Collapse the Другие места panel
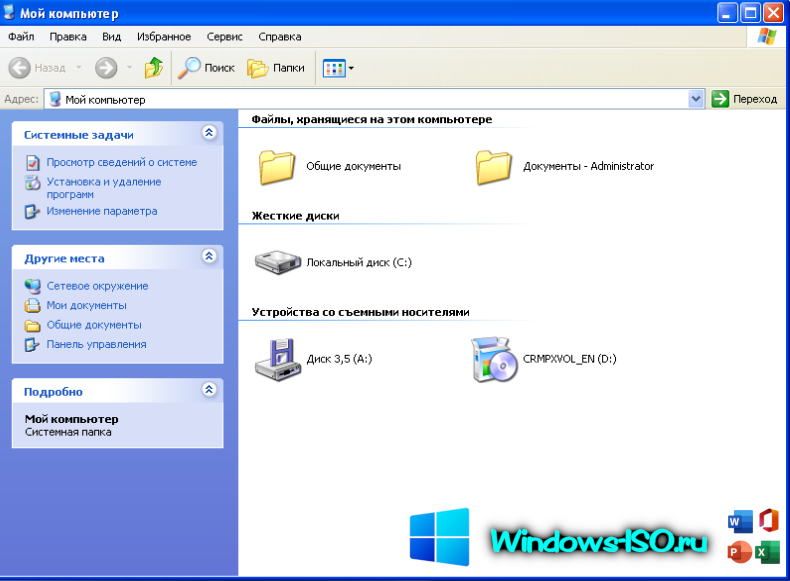Screen dimensions: 790x581 (209, 256)
